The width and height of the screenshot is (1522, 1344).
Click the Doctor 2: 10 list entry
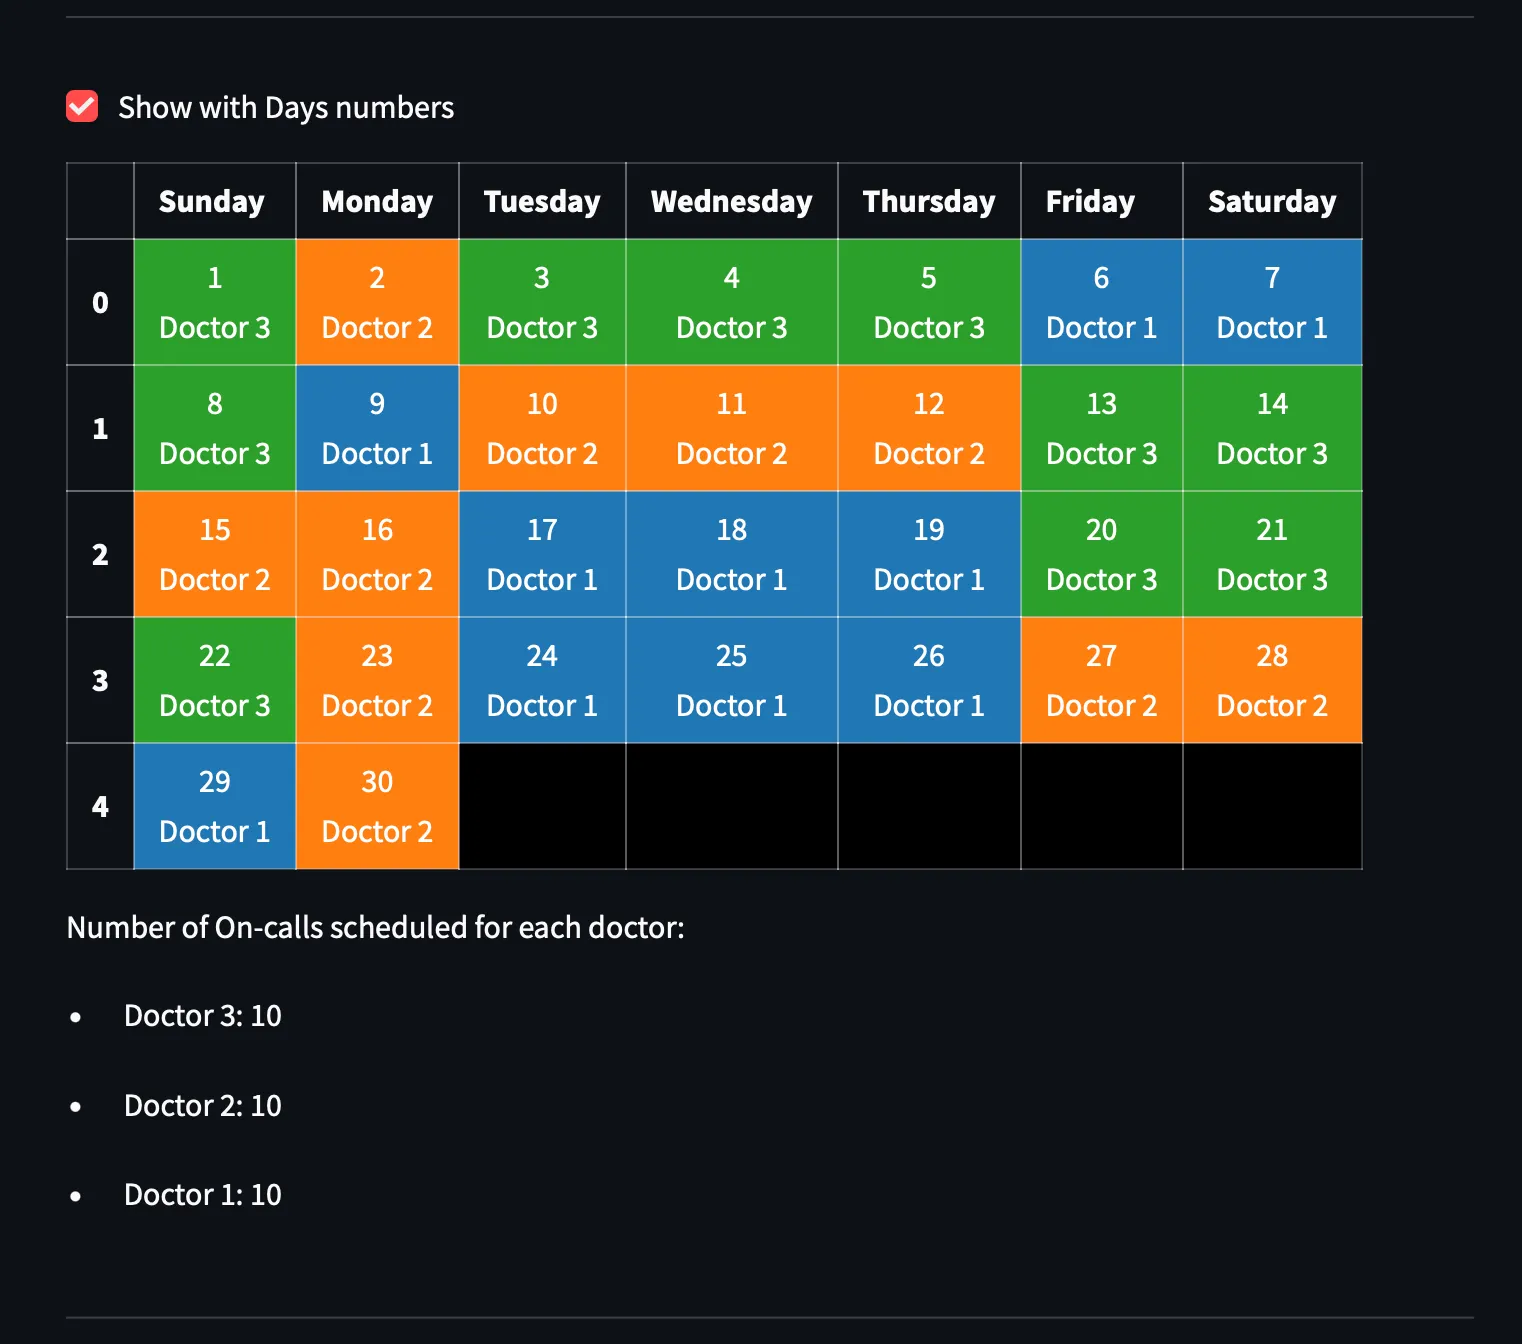point(201,1105)
